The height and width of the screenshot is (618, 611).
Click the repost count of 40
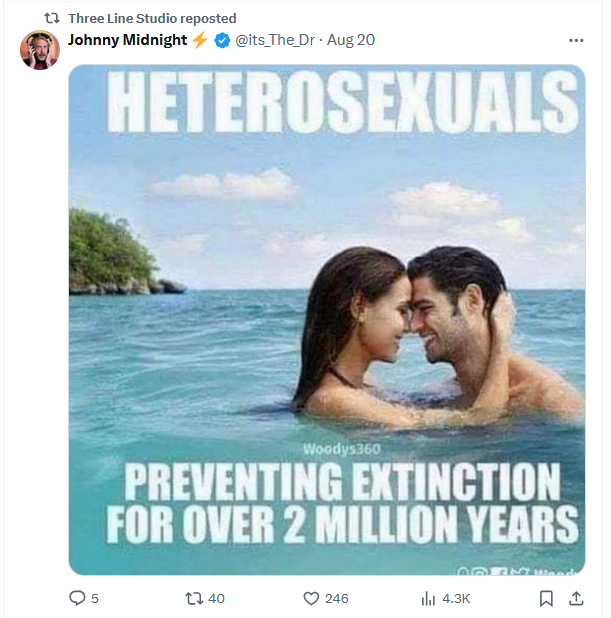point(216,598)
